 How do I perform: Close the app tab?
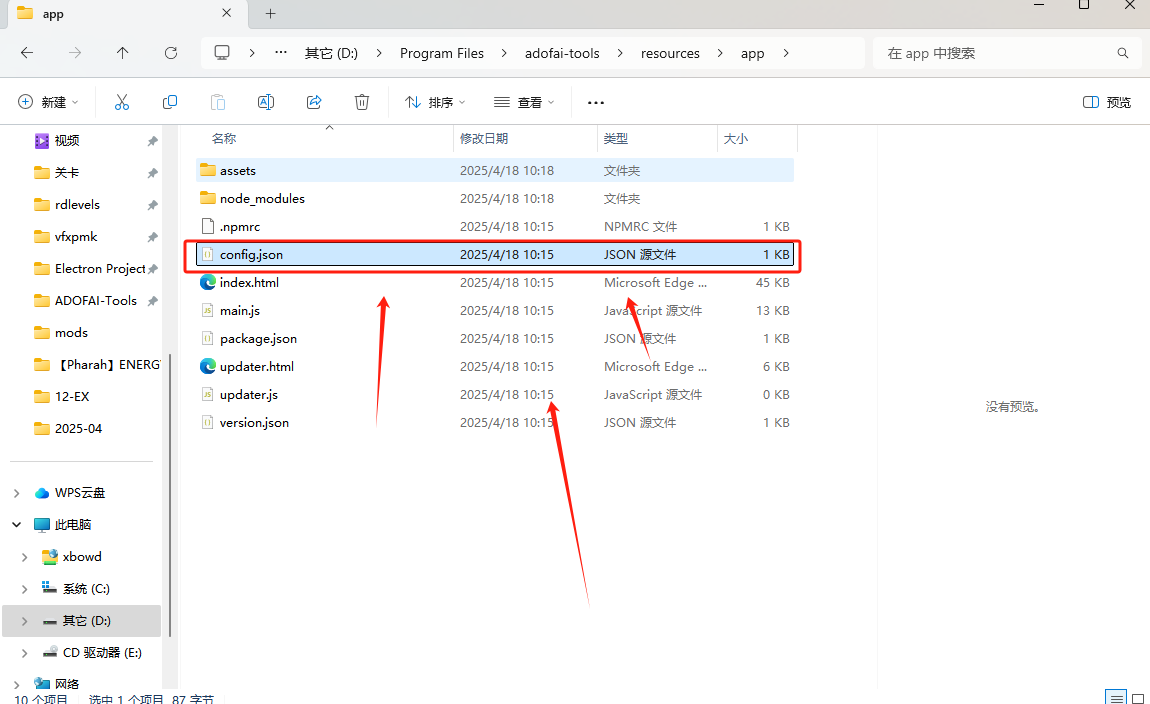coord(227,13)
